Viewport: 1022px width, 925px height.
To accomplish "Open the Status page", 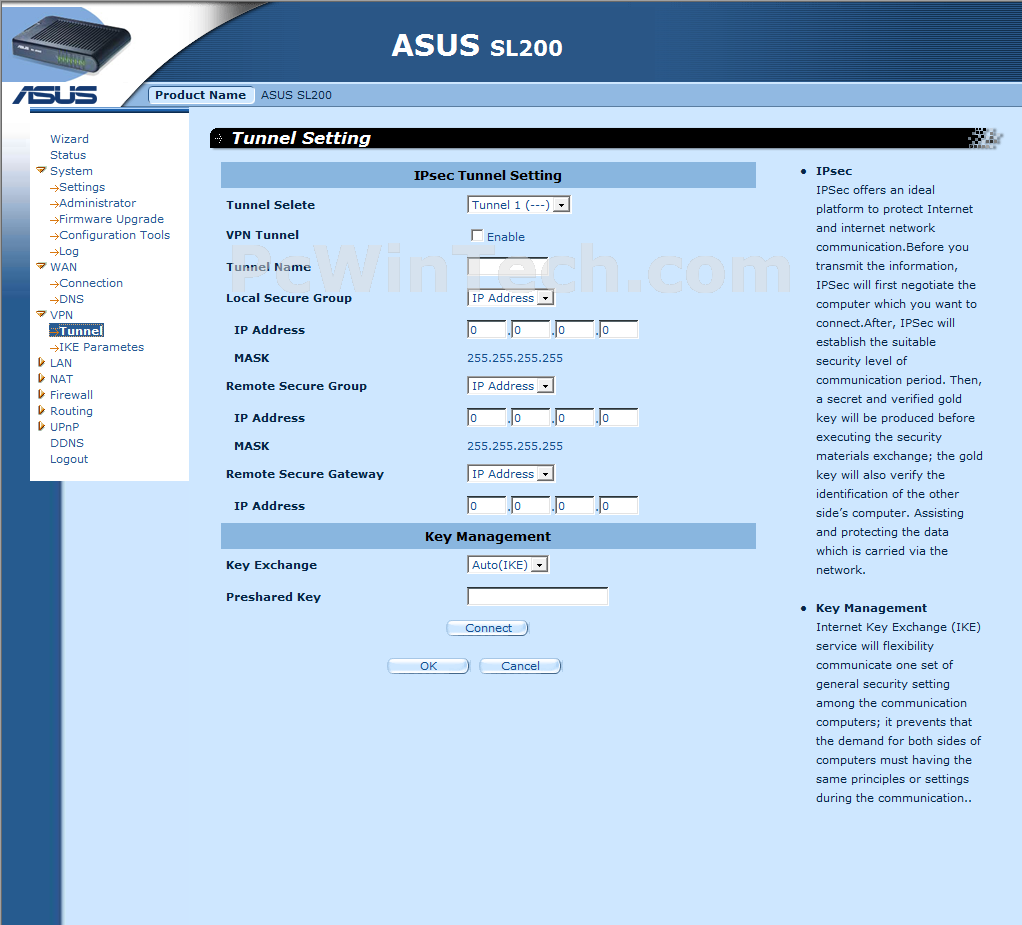I will (x=68, y=155).
